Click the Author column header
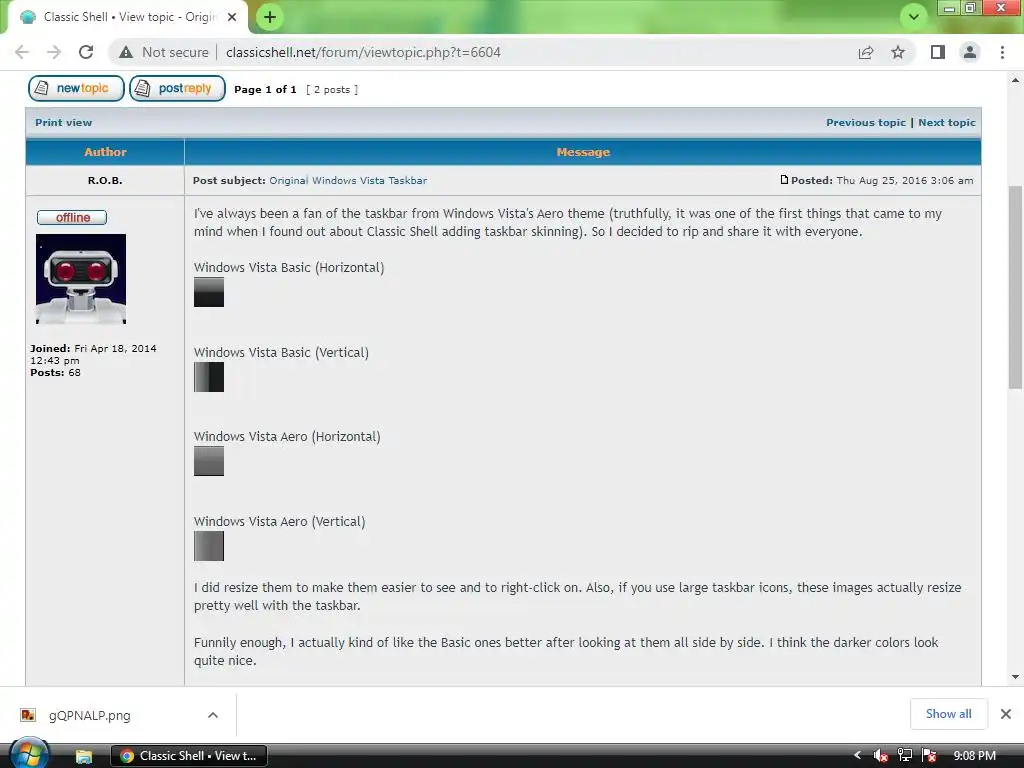 (105, 152)
